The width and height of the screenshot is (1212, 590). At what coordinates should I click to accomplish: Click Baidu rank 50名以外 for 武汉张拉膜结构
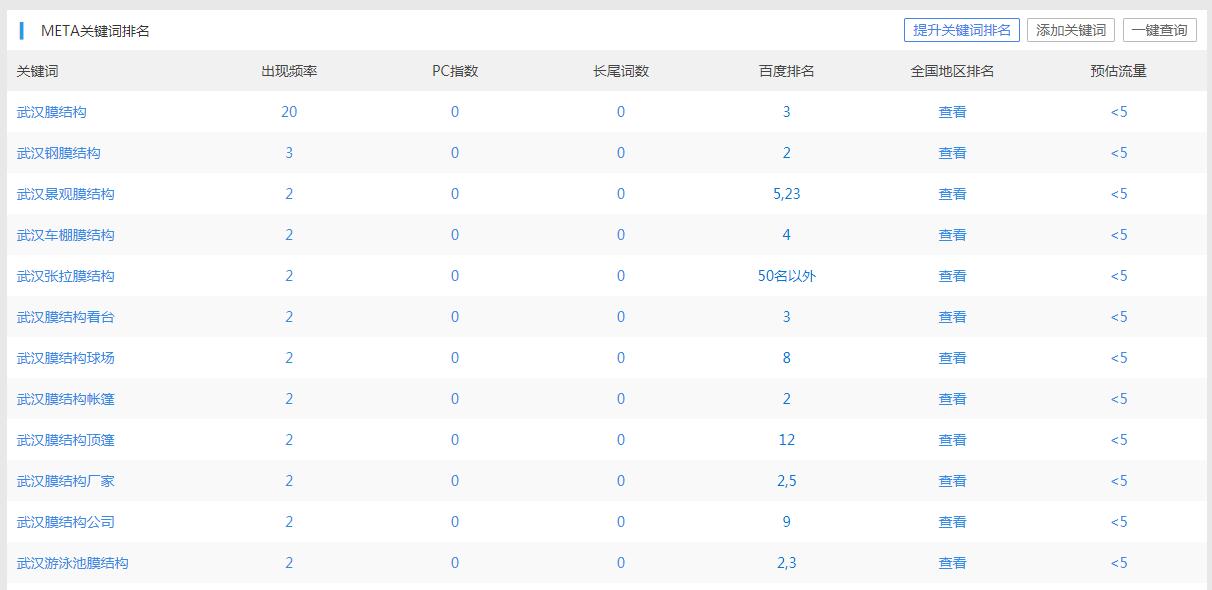tap(786, 276)
